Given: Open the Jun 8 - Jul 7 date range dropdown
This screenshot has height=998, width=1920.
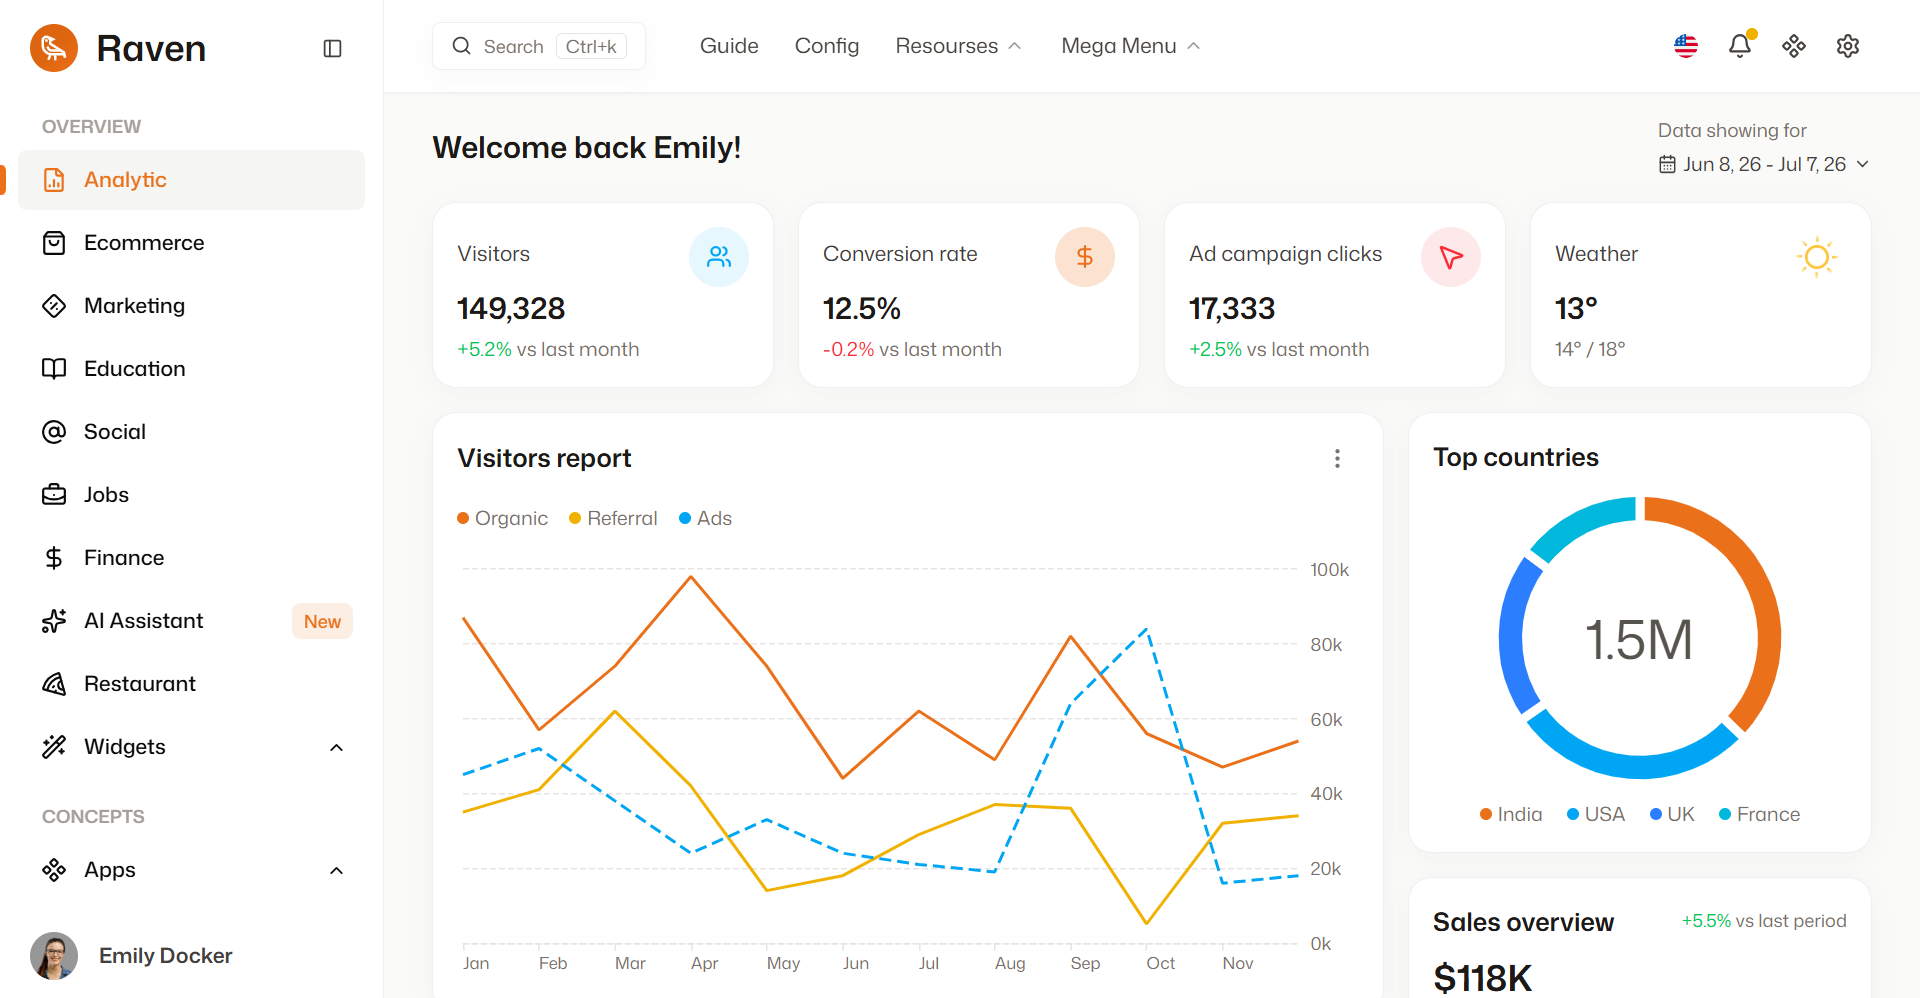Looking at the screenshot, I should click(1764, 164).
